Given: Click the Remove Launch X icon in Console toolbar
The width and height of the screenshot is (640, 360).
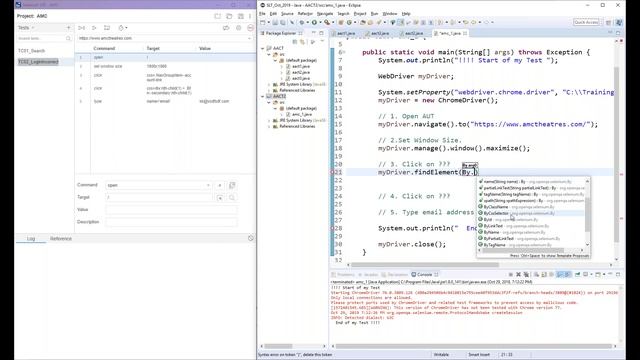Looking at the screenshot, I should click(518, 275).
